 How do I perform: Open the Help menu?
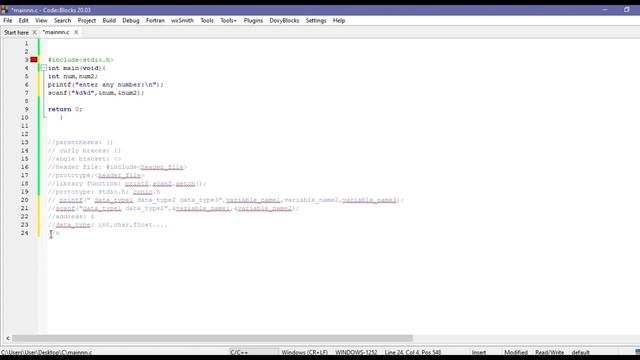(339, 20)
